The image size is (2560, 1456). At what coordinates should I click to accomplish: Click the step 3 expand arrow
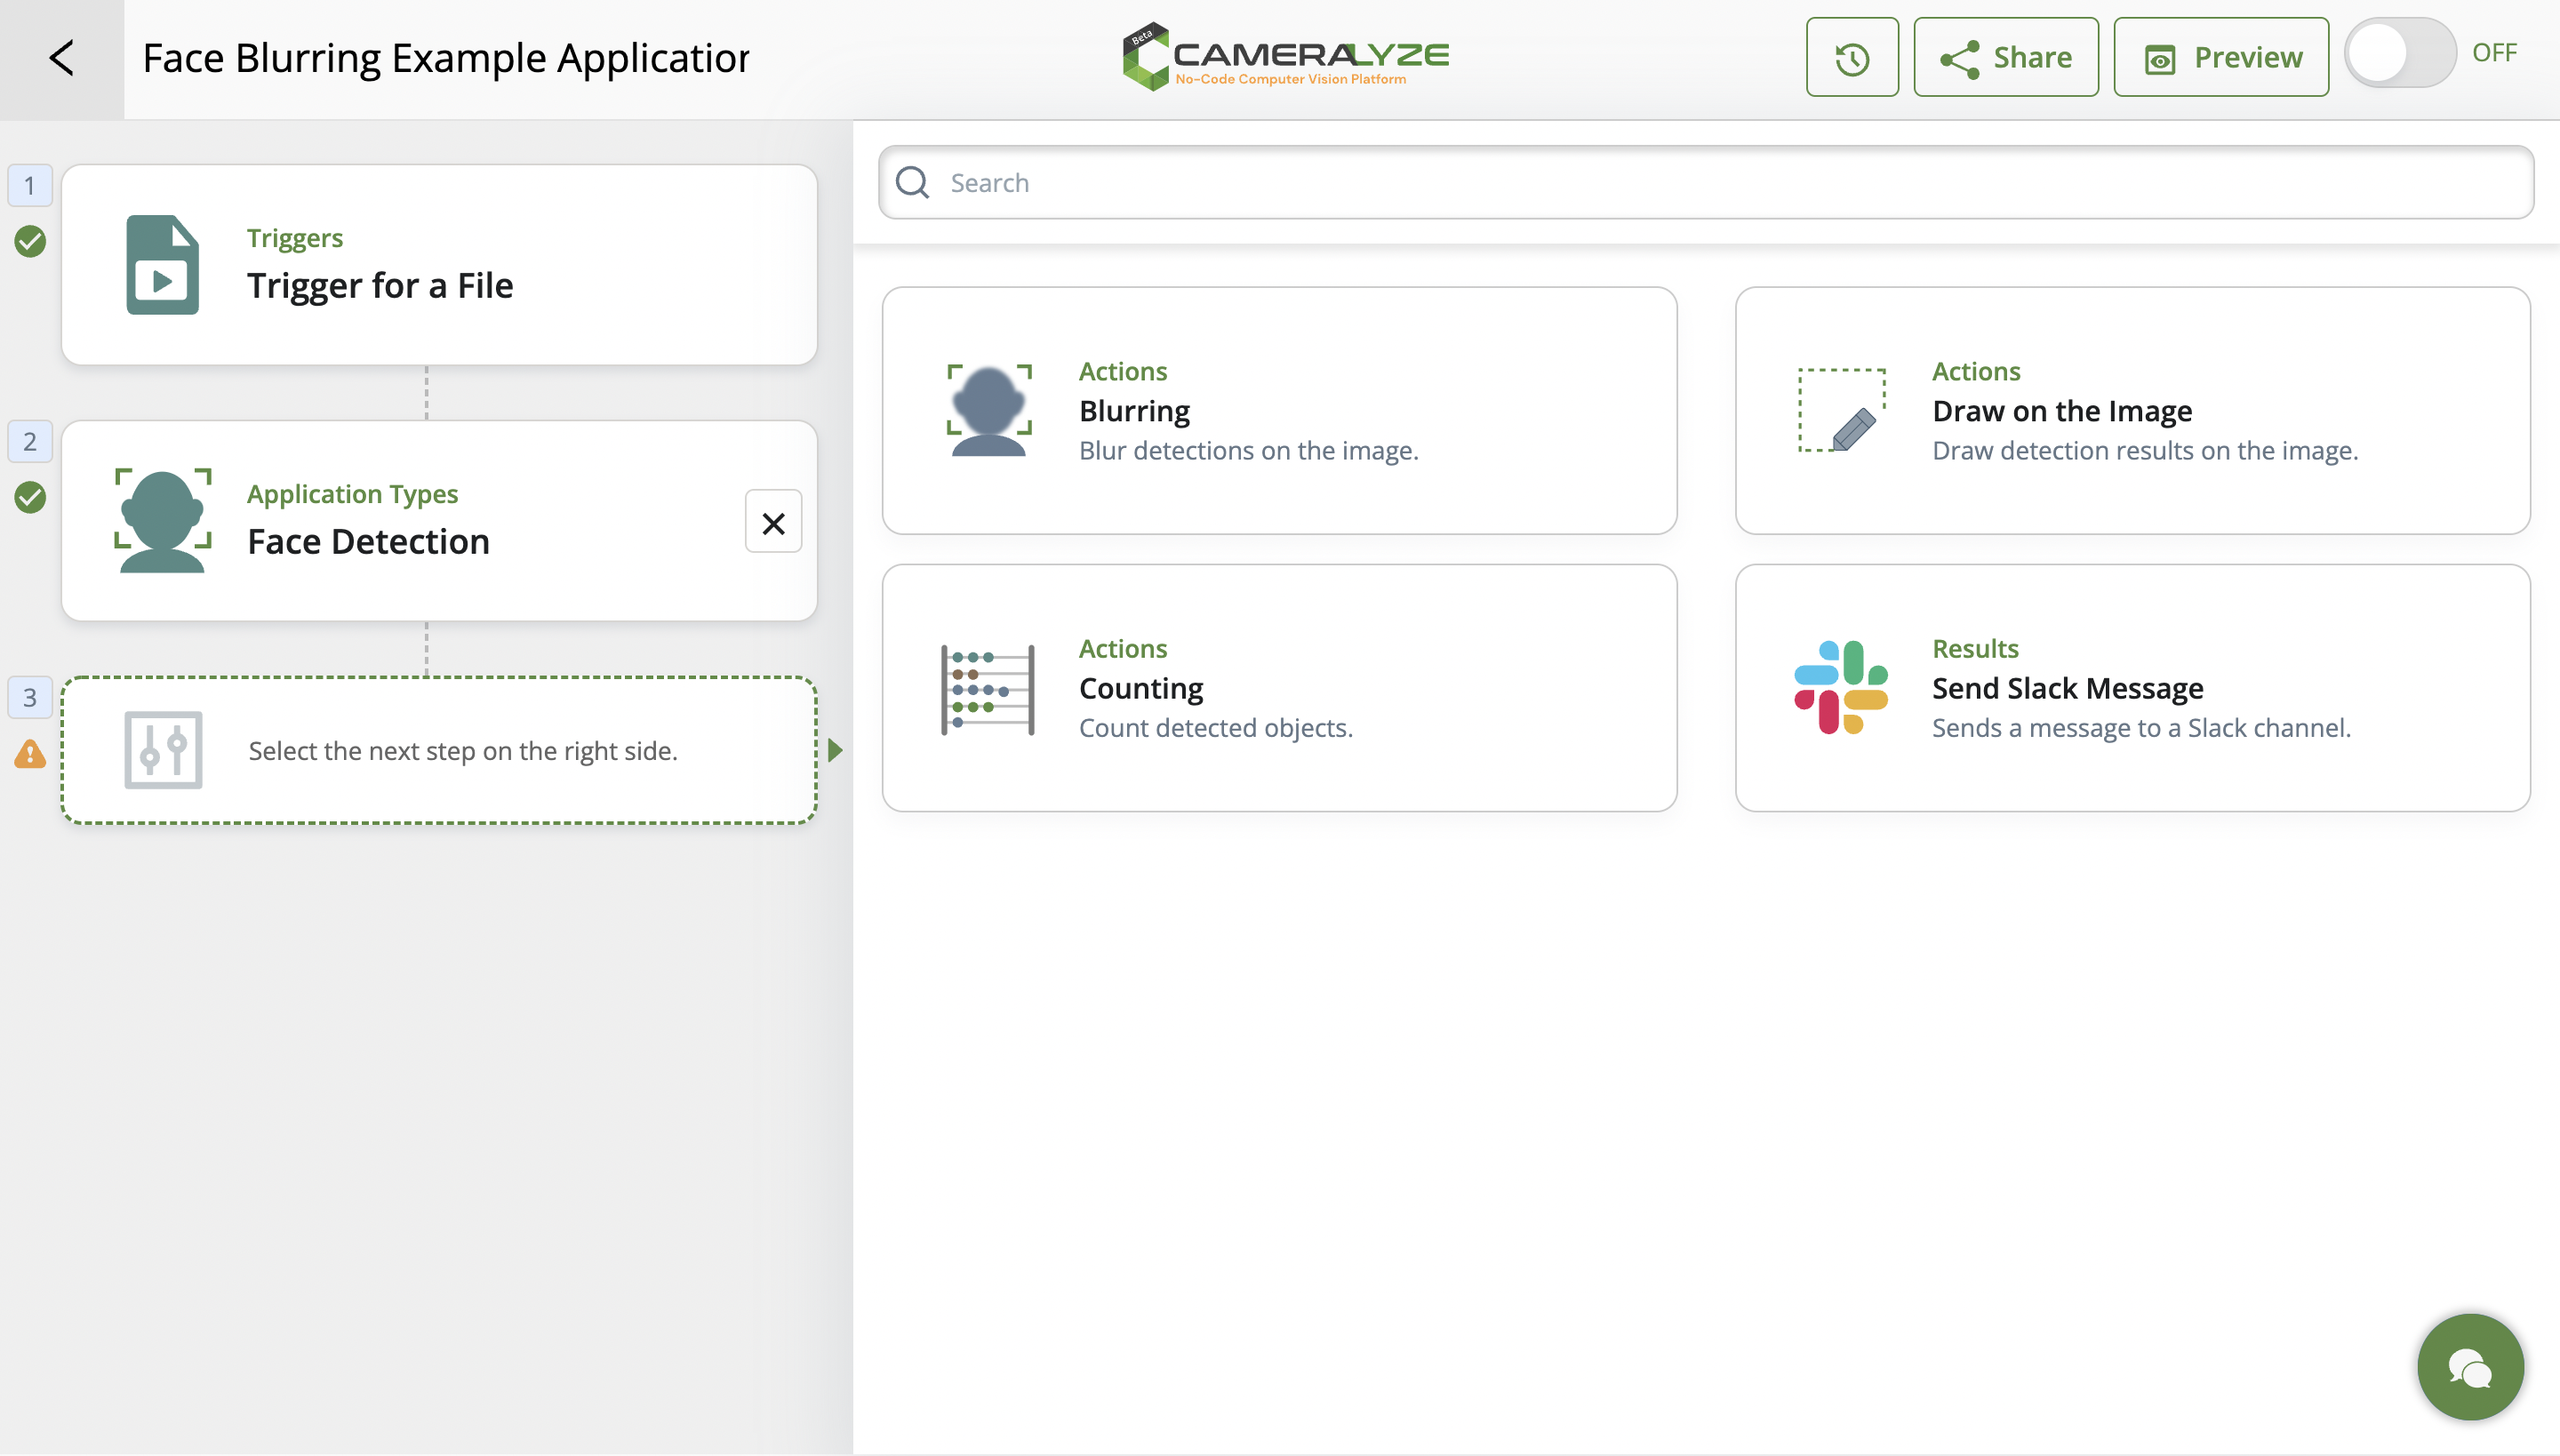pos(836,750)
